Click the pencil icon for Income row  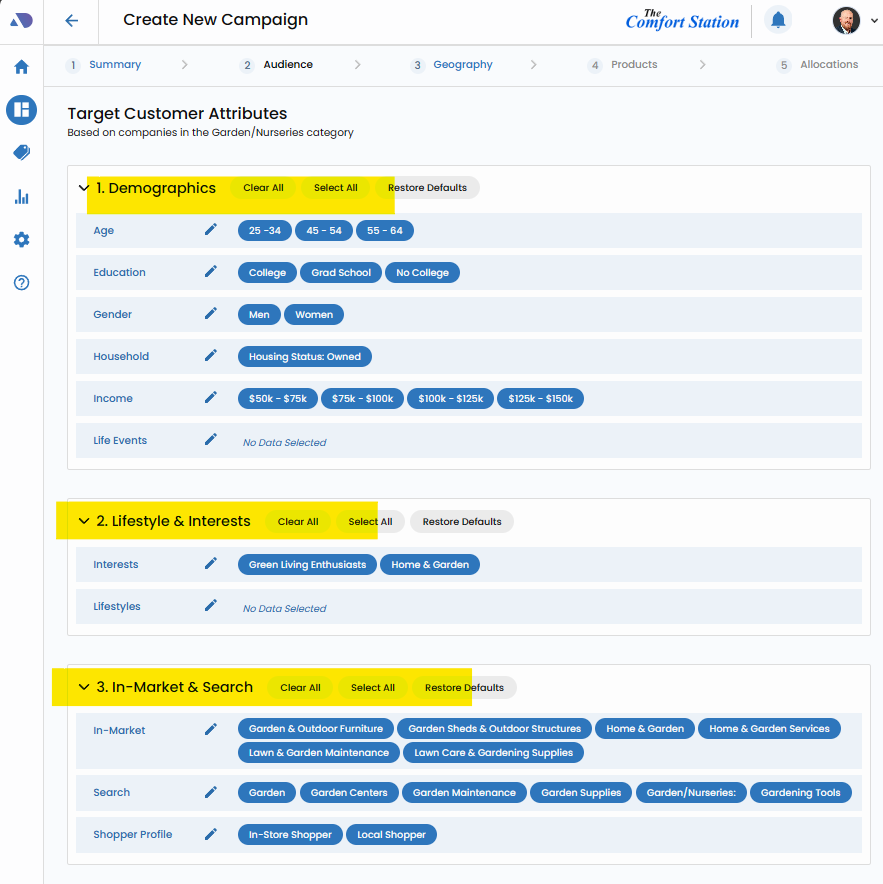point(211,398)
